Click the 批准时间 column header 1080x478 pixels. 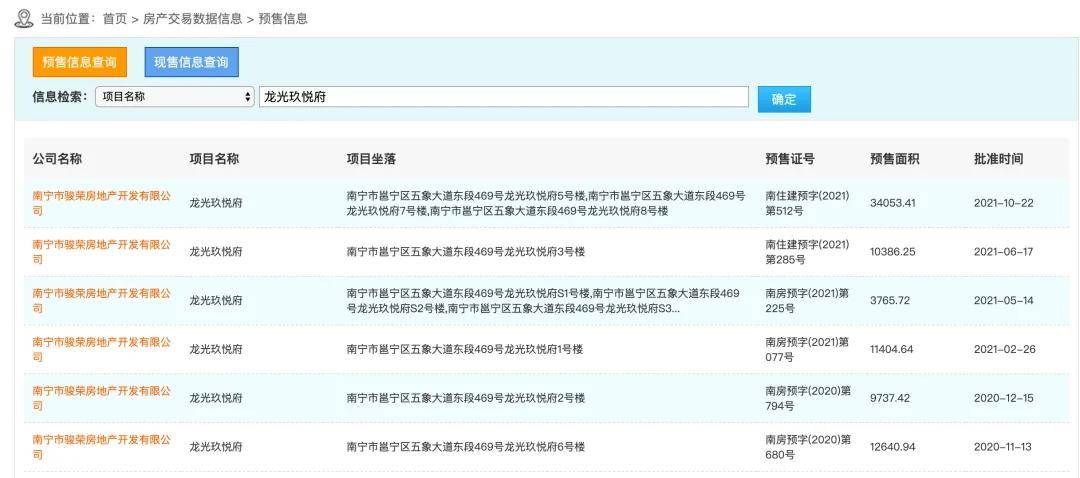click(x=999, y=159)
